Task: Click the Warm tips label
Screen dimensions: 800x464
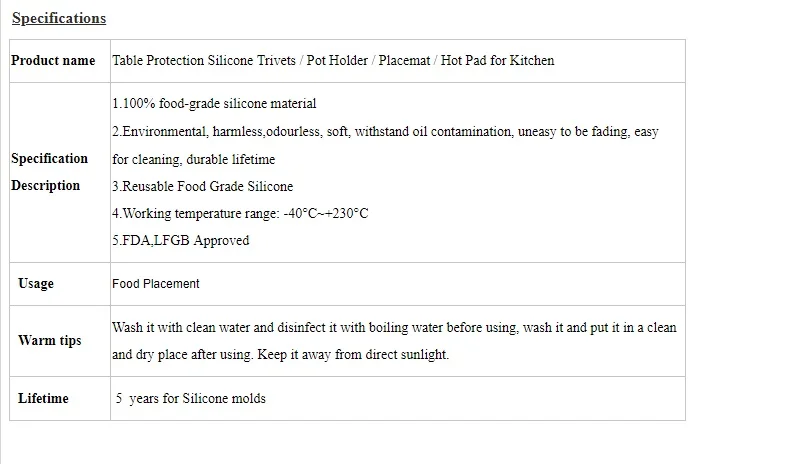Action: [49, 340]
